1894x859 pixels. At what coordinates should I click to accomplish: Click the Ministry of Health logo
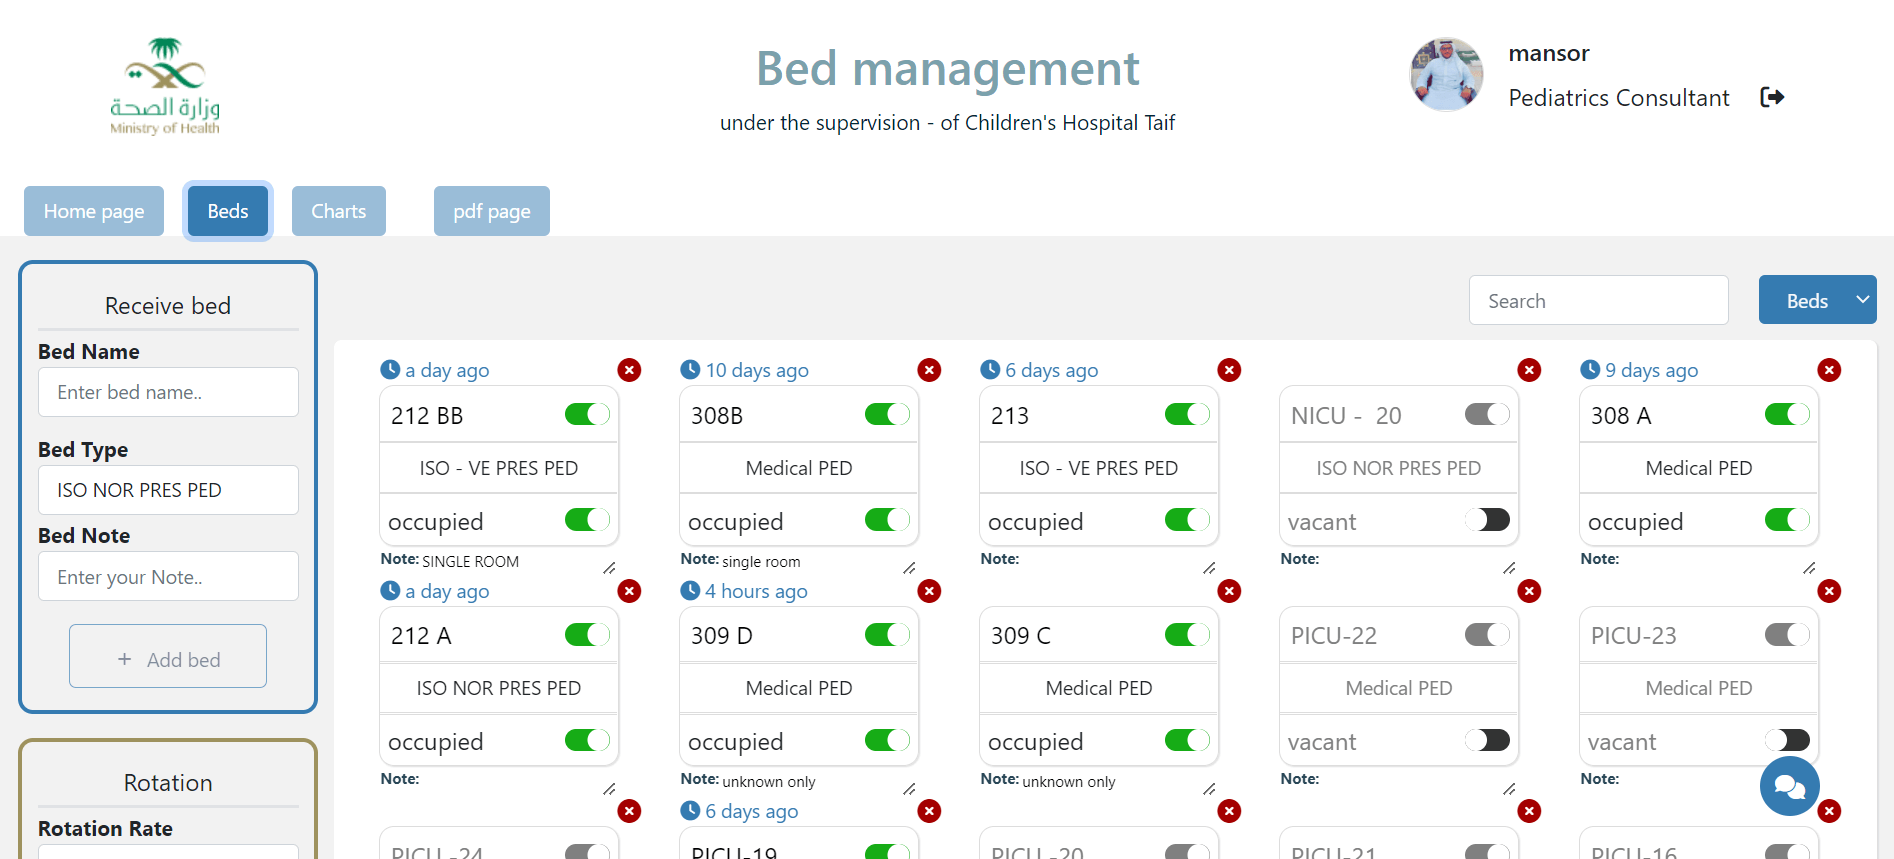click(x=165, y=86)
